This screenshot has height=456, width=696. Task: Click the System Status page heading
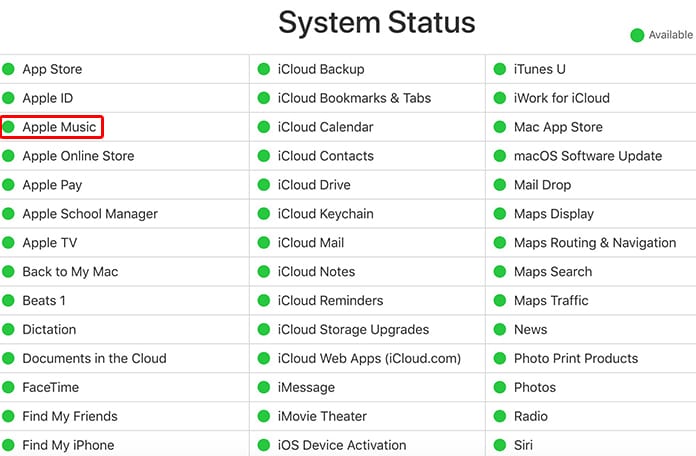tap(377, 22)
